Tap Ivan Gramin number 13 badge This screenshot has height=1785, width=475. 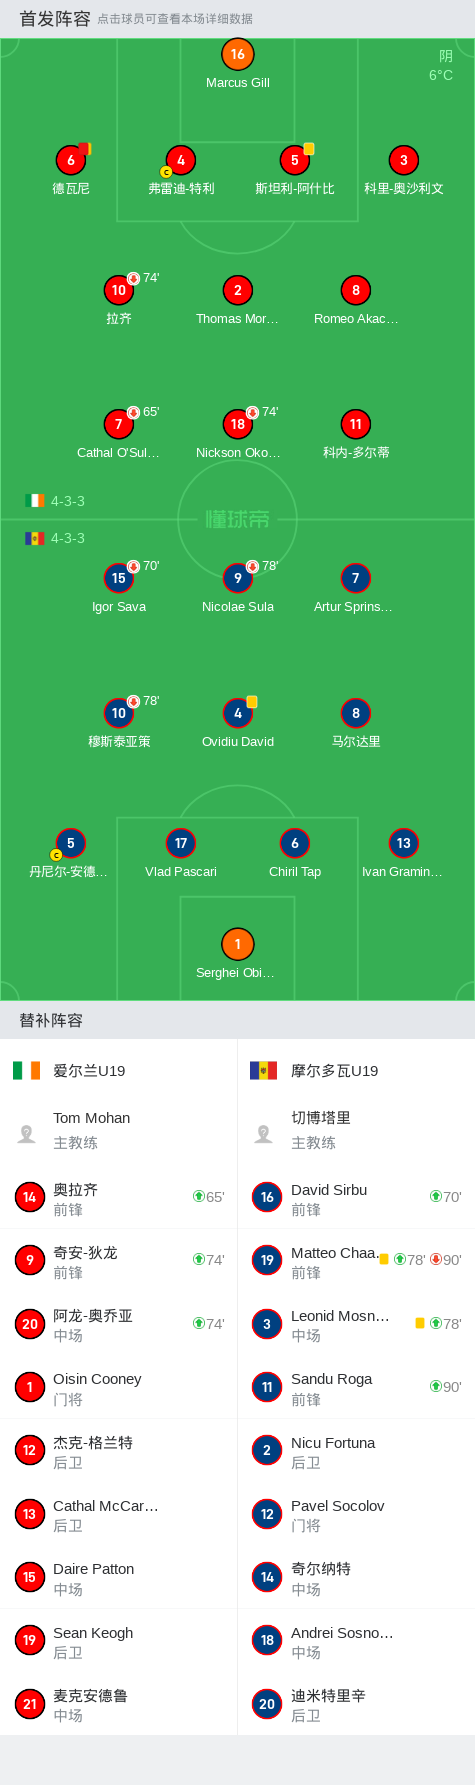[404, 843]
